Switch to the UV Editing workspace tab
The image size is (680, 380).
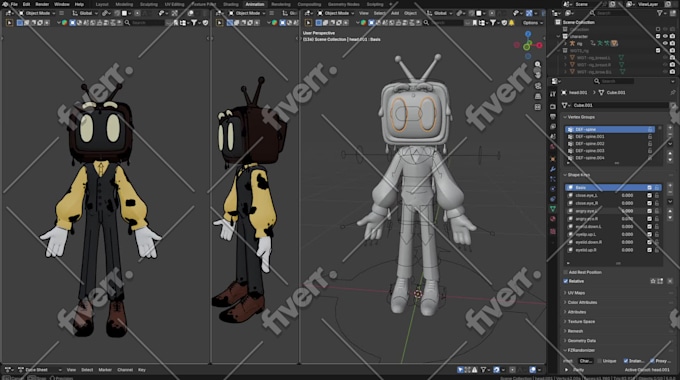(174, 4)
